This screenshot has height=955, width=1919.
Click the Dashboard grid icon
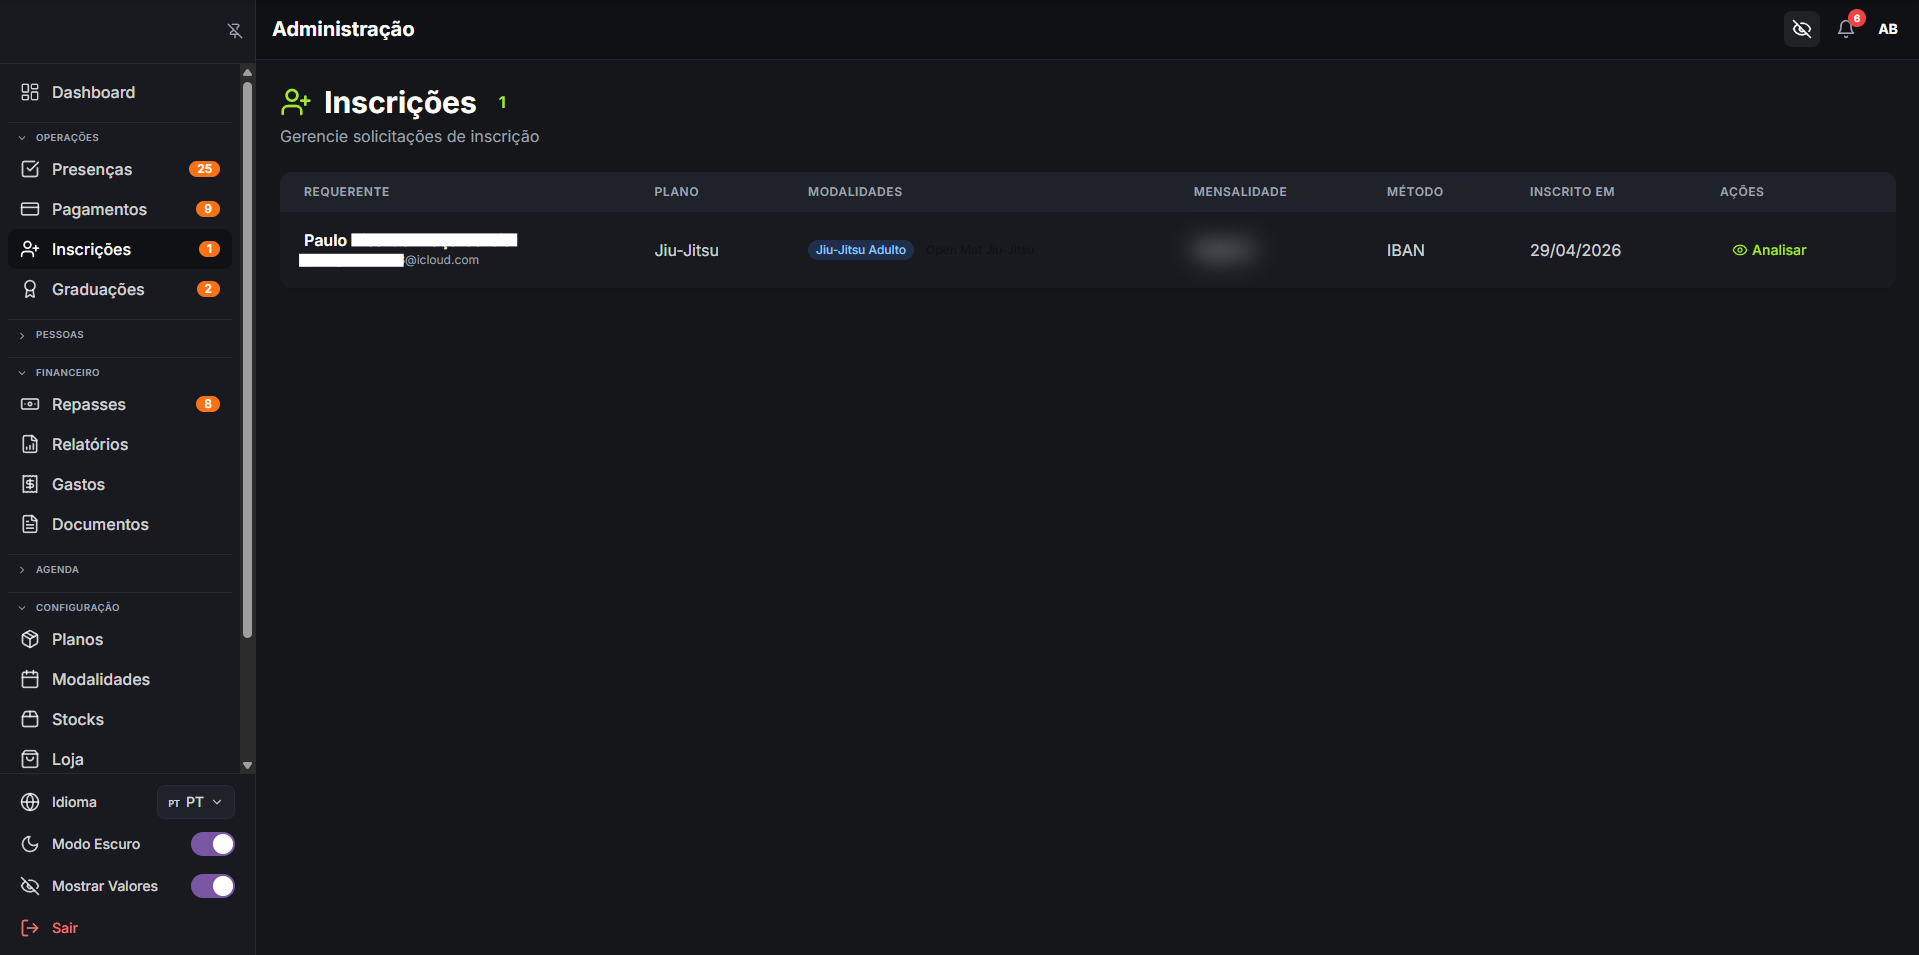pyautogui.click(x=30, y=92)
